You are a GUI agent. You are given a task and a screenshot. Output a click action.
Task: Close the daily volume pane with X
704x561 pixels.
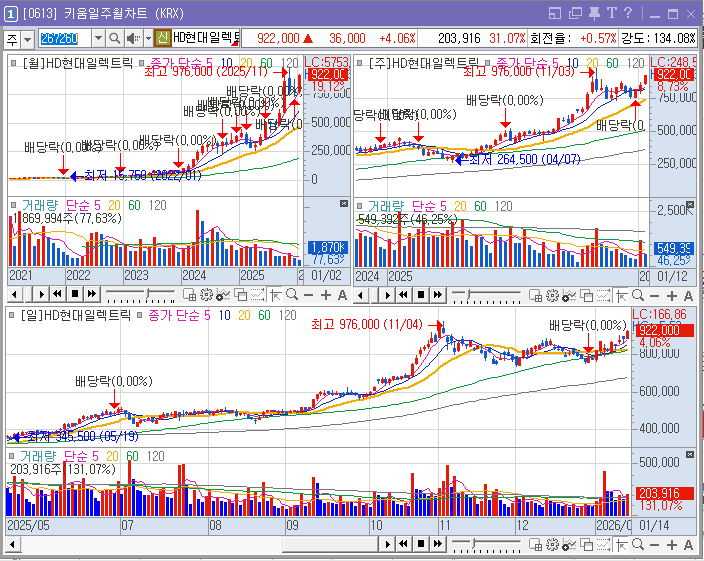(690, 455)
